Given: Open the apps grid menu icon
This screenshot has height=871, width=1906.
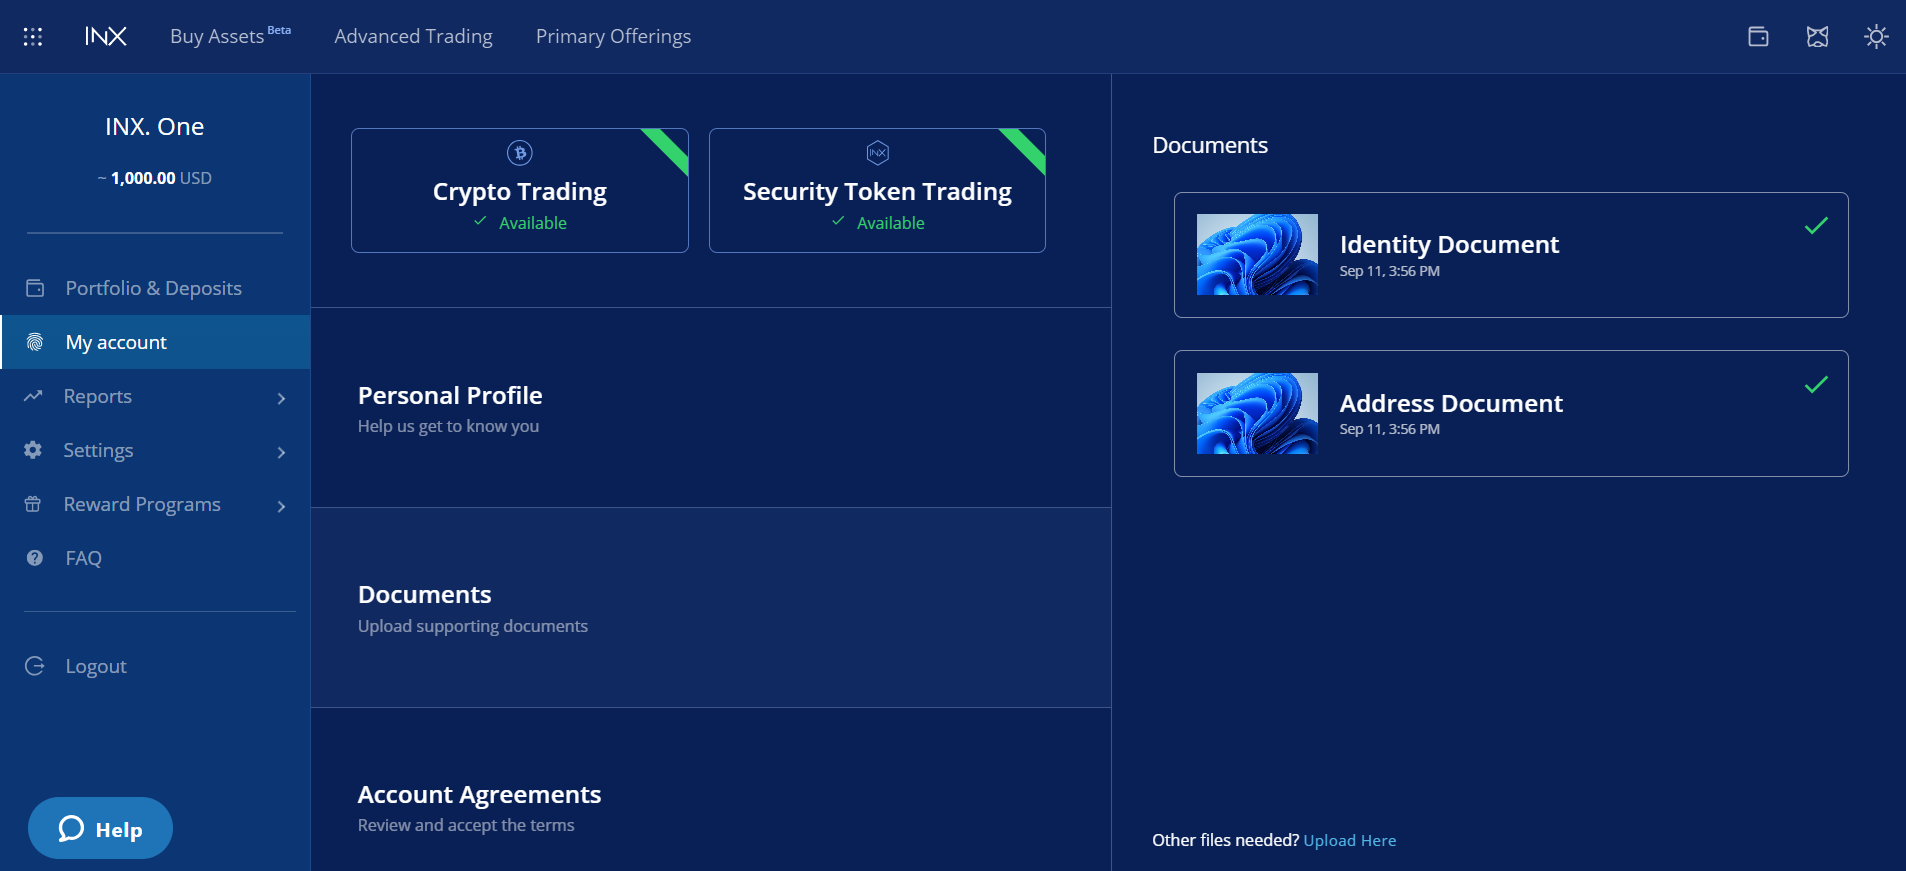Looking at the screenshot, I should (x=33, y=37).
